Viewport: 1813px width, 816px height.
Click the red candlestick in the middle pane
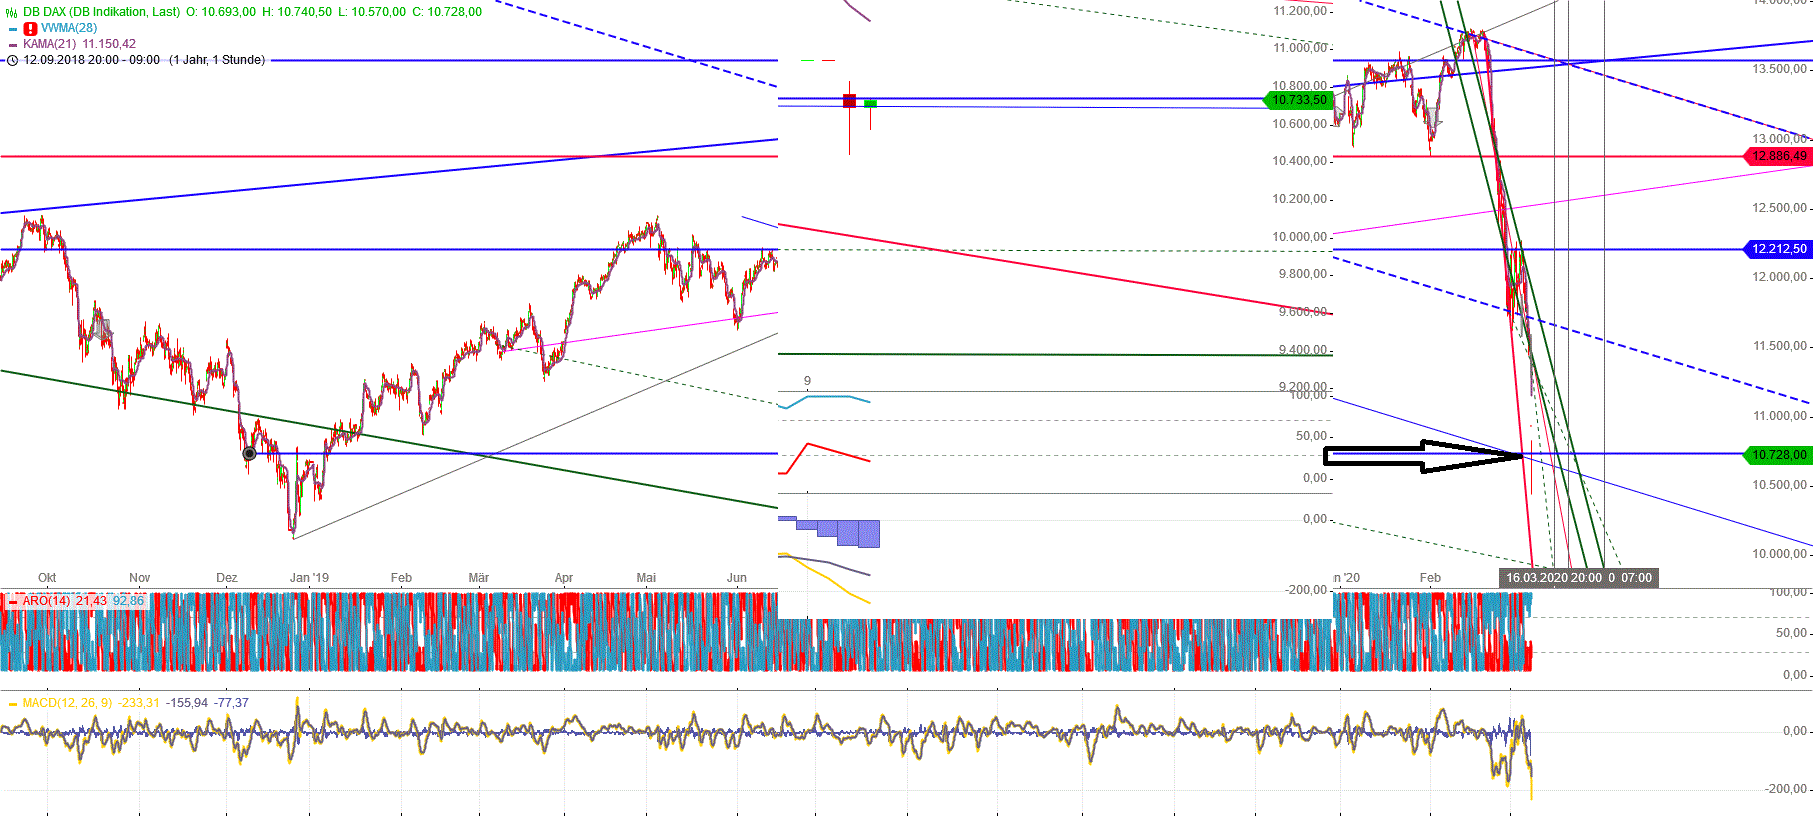coord(849,101)
